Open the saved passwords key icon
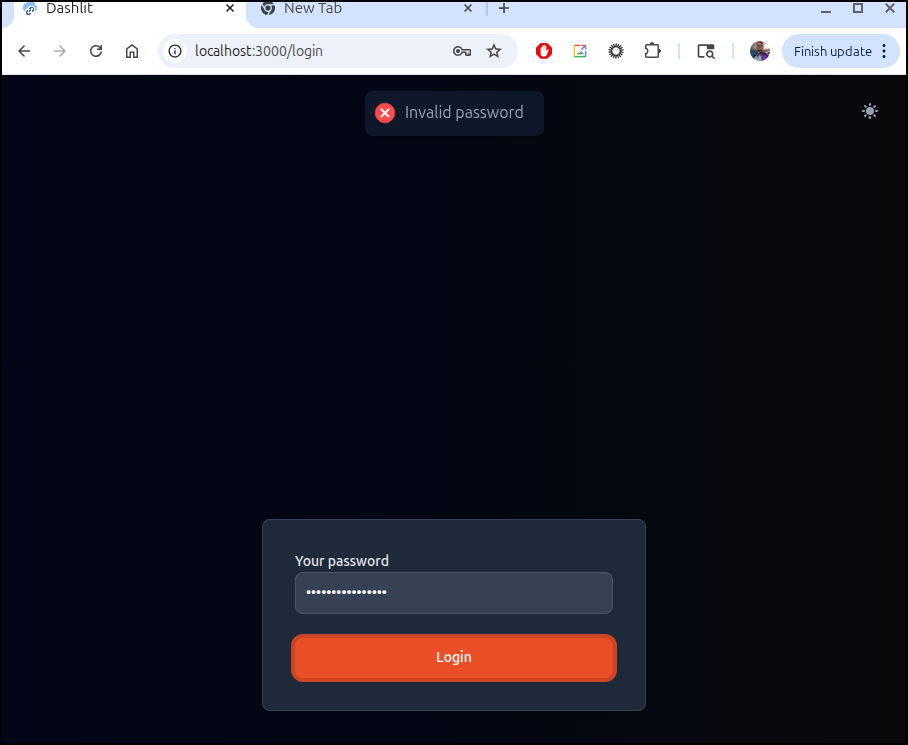This screenshot has height=745, width=908. tap(462, 52)
